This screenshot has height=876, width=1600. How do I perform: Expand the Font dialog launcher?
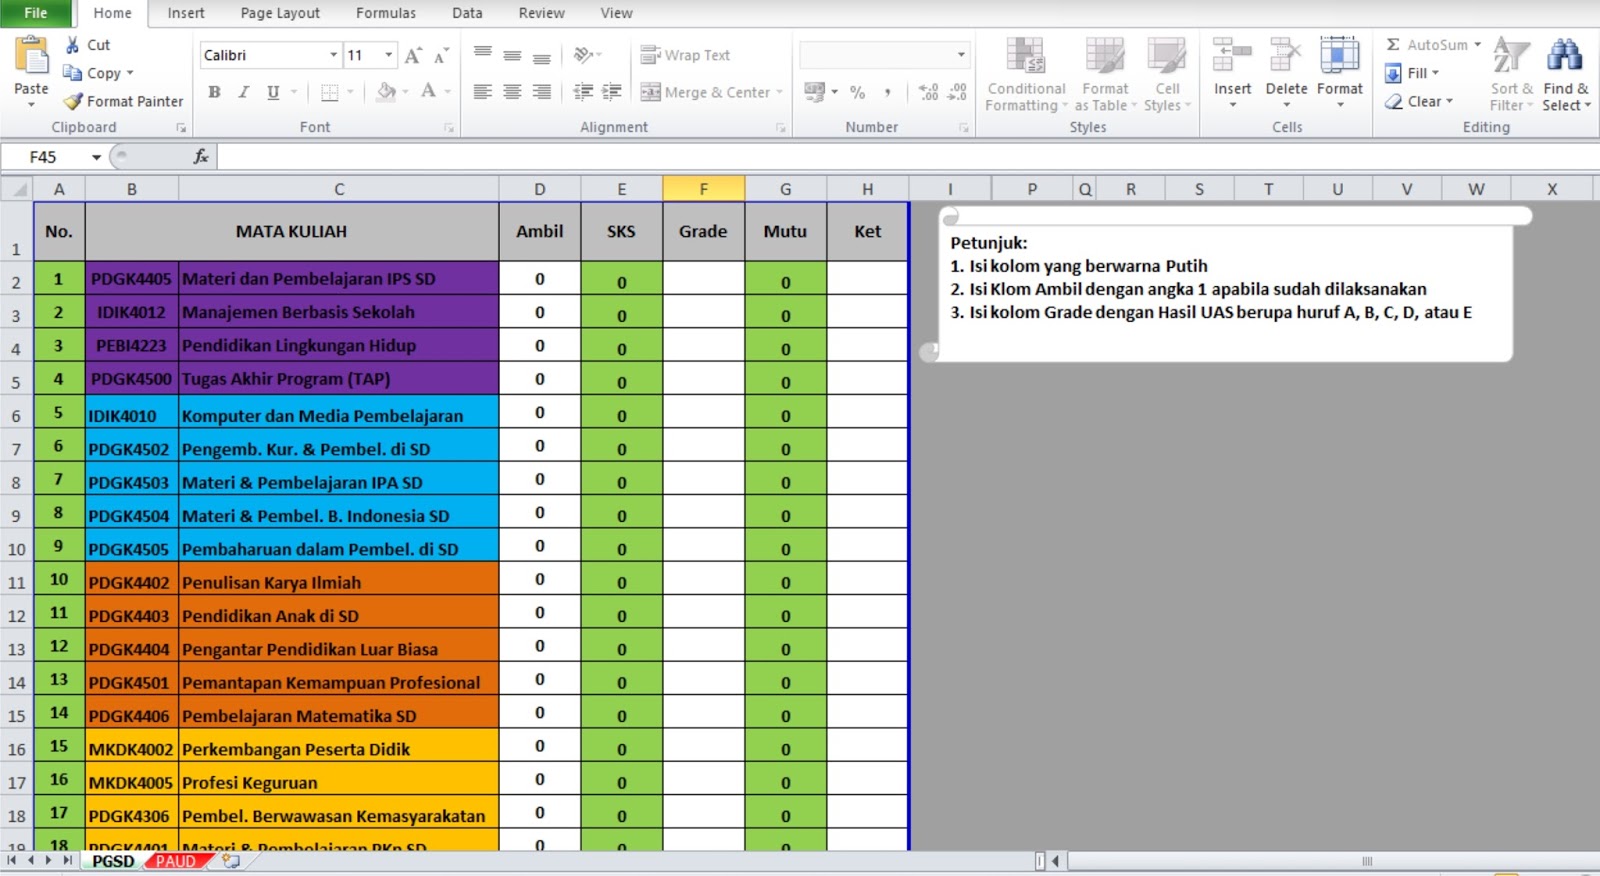pos(449,128)
